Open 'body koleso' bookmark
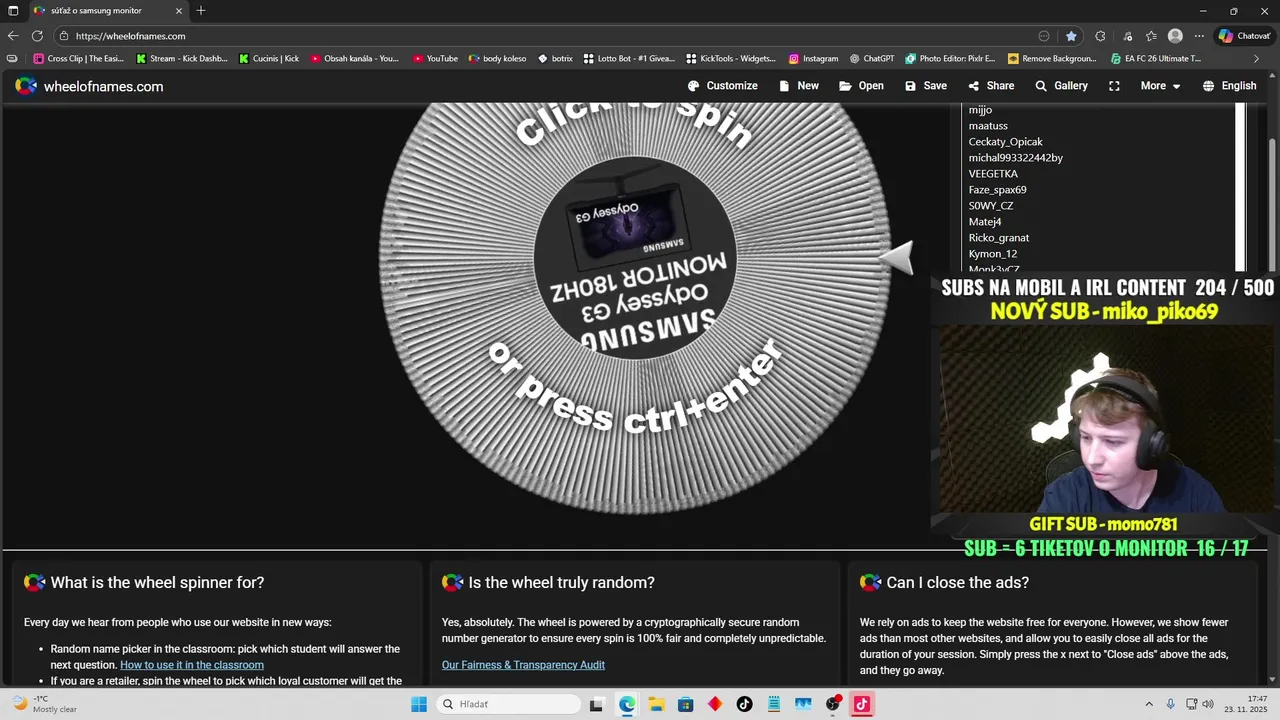Image resolution: width=1280 pixels, height=720 pixels. [496, 59]
